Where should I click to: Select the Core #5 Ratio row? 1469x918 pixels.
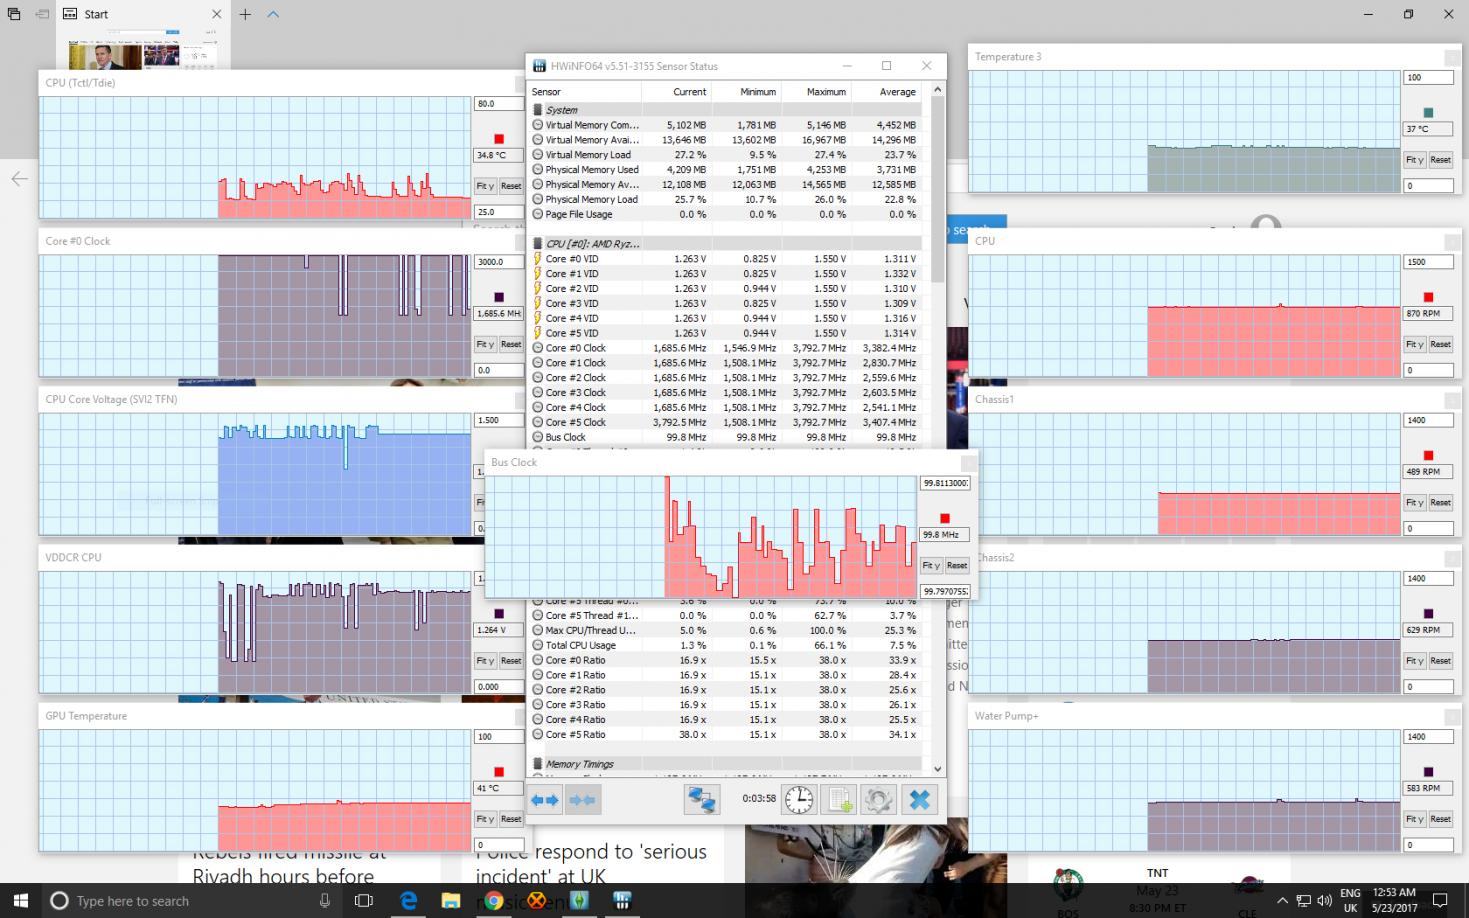point(725,734)
